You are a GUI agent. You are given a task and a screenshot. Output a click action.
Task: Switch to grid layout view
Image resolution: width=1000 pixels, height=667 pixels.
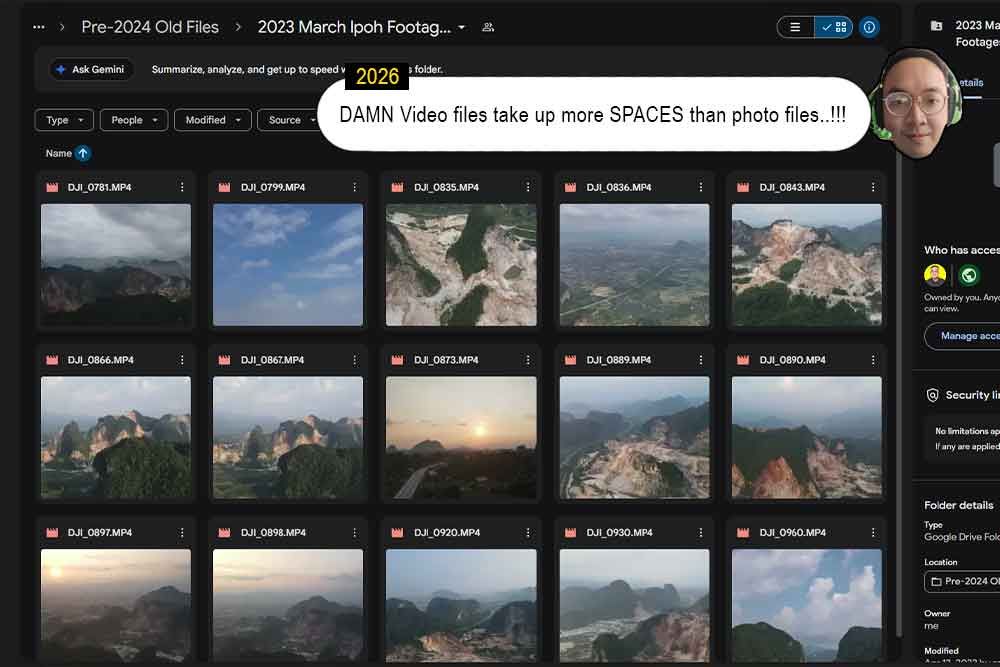click(834, 27)
